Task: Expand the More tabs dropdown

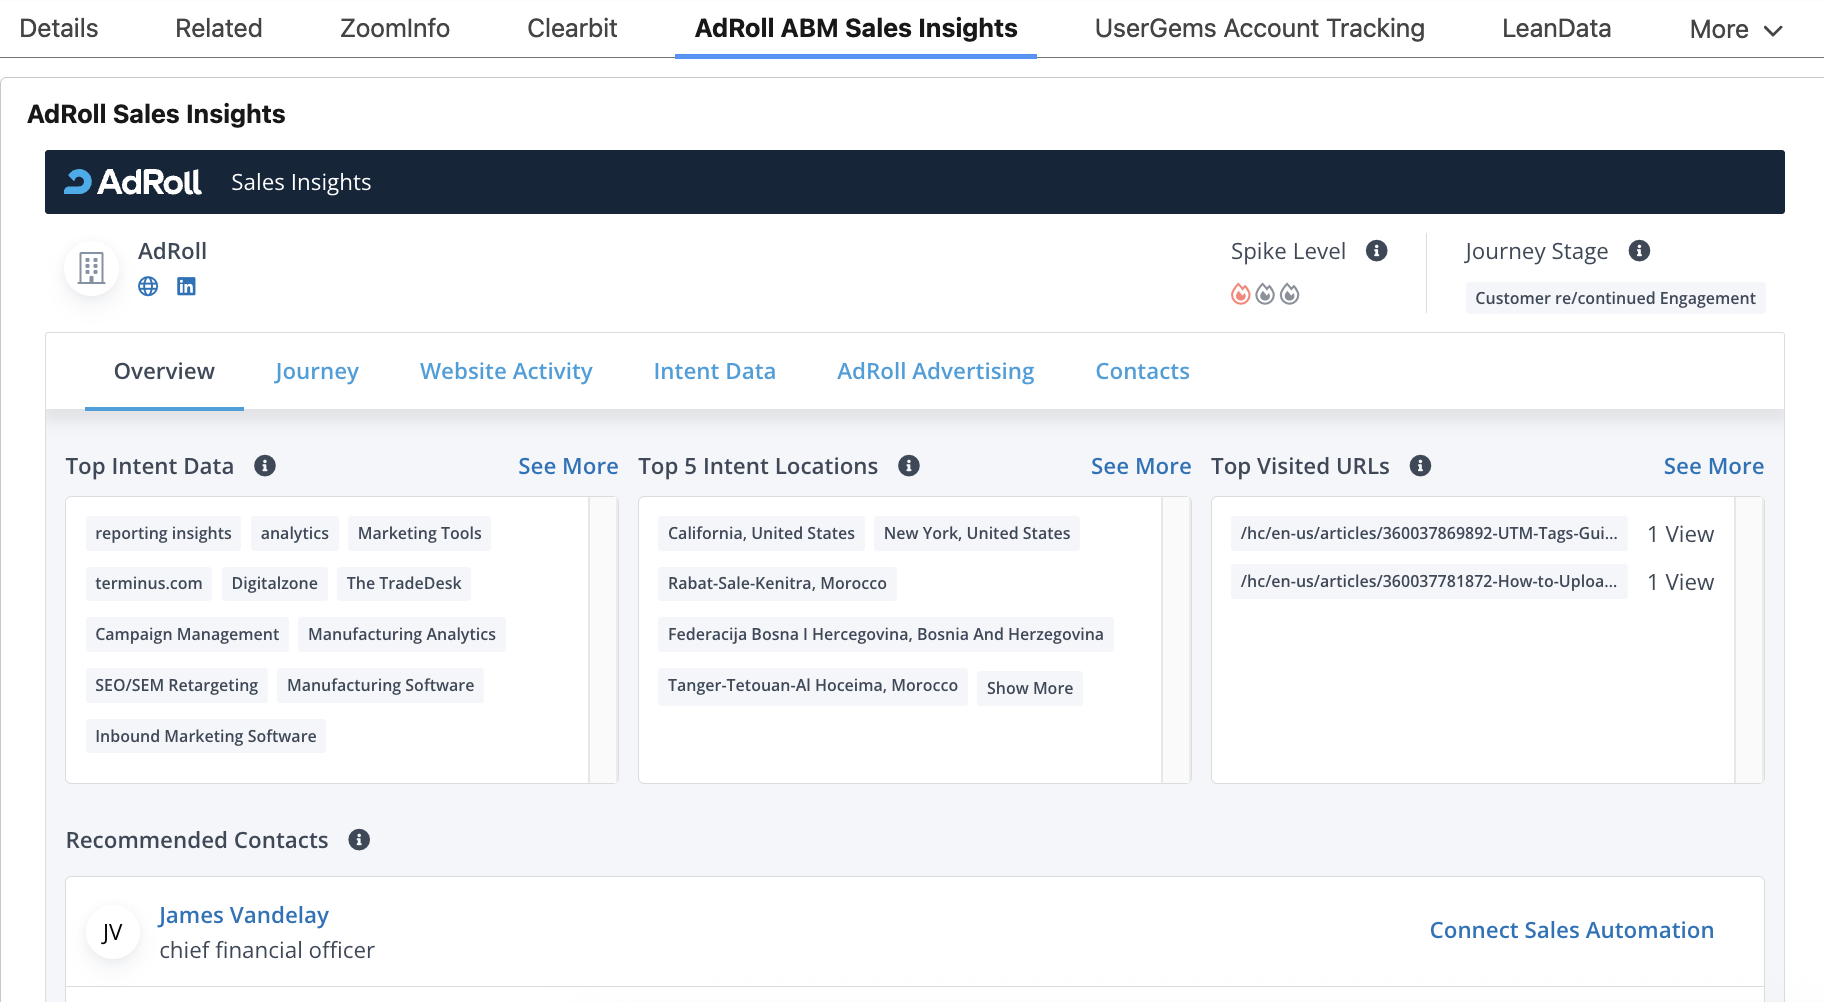Action: point(1736,30)
